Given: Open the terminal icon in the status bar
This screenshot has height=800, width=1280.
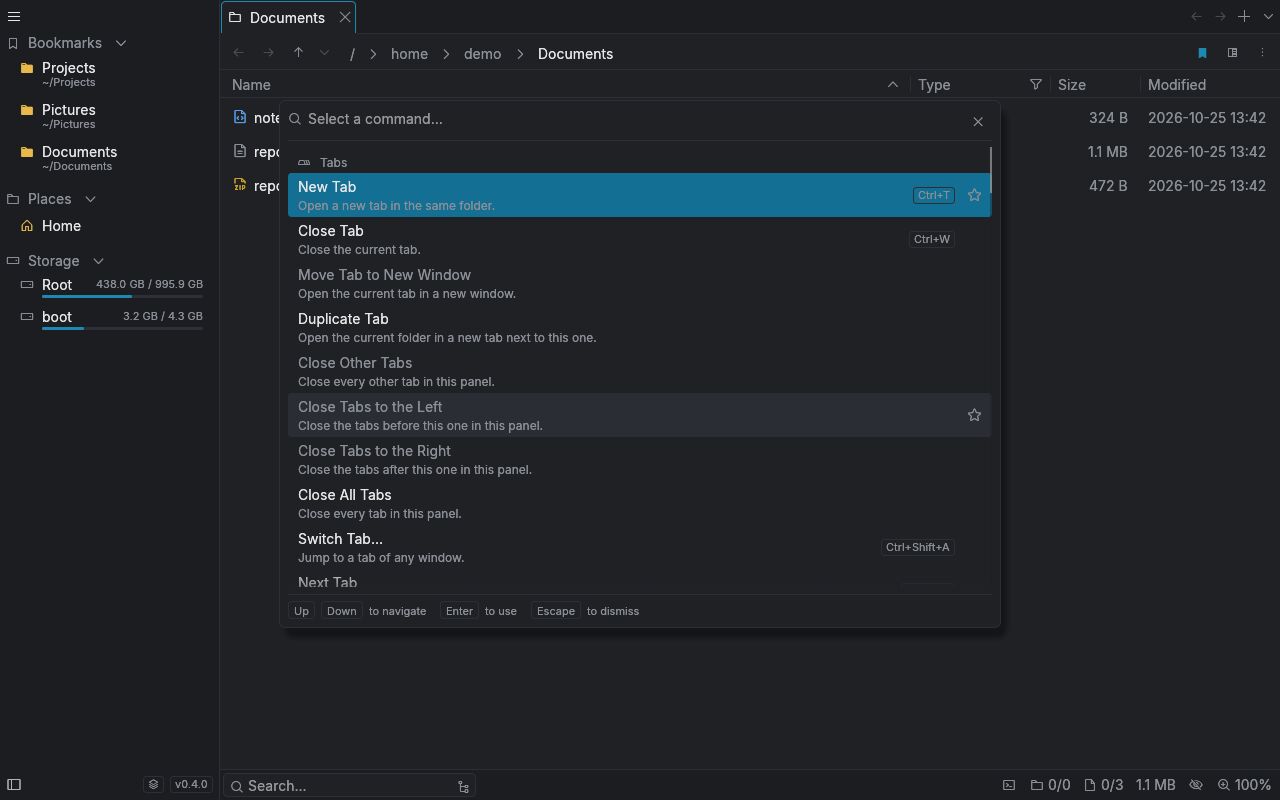Looking at the screenshot, I should tap(1009, 785).
